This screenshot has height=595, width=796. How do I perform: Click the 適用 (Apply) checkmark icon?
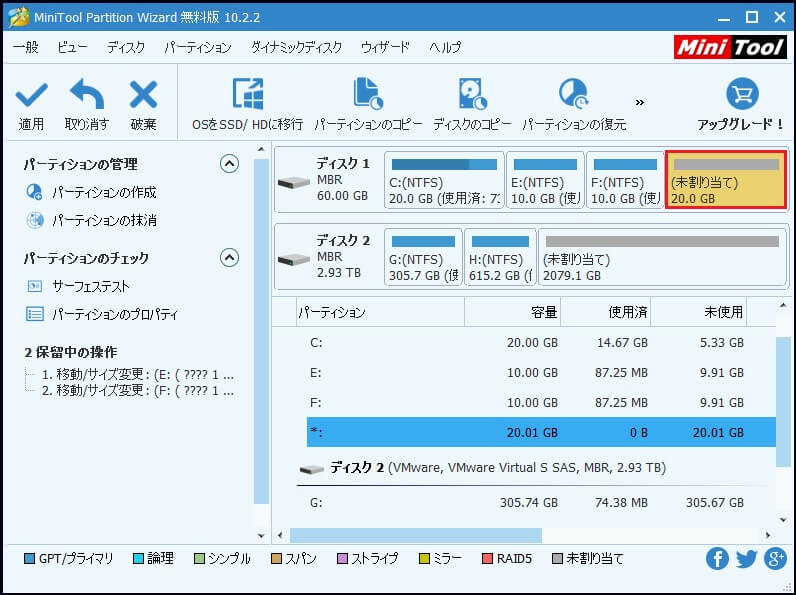point(31,95)
